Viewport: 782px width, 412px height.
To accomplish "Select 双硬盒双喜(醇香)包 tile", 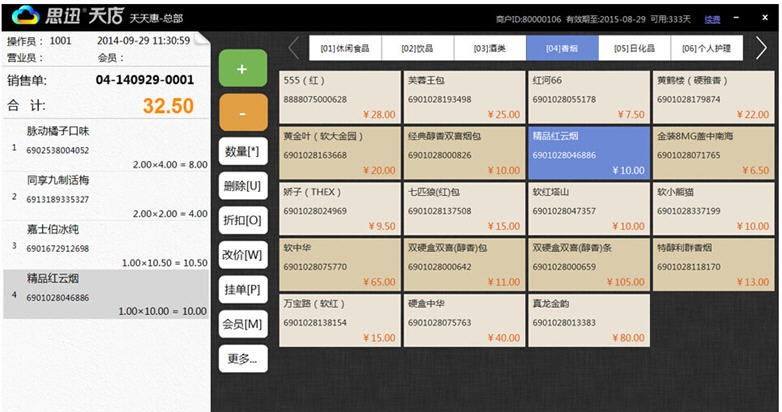I will (x=464, y=265).
